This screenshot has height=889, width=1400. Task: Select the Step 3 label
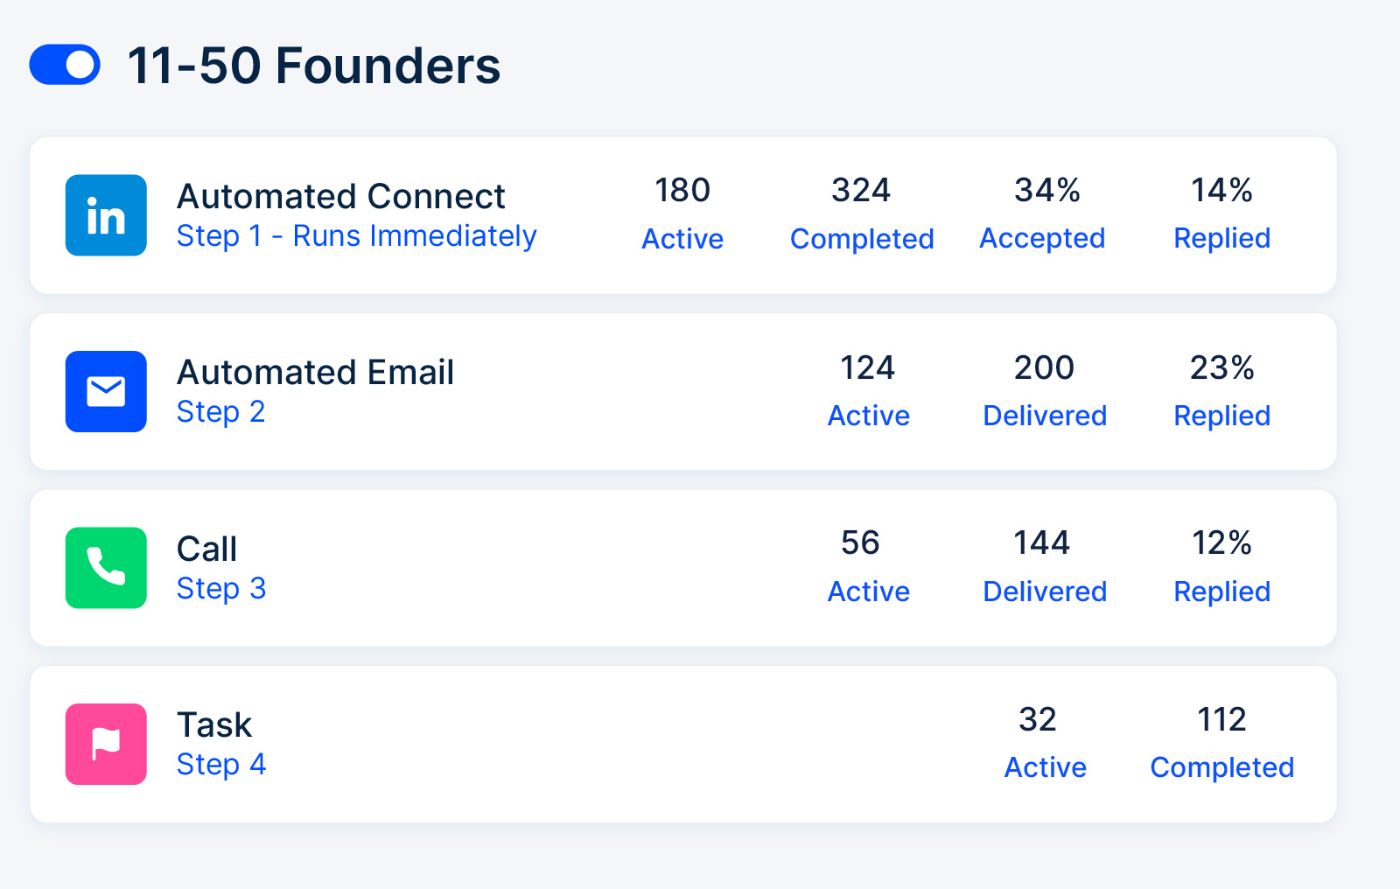pyautogui.click(x=221, y=589)
